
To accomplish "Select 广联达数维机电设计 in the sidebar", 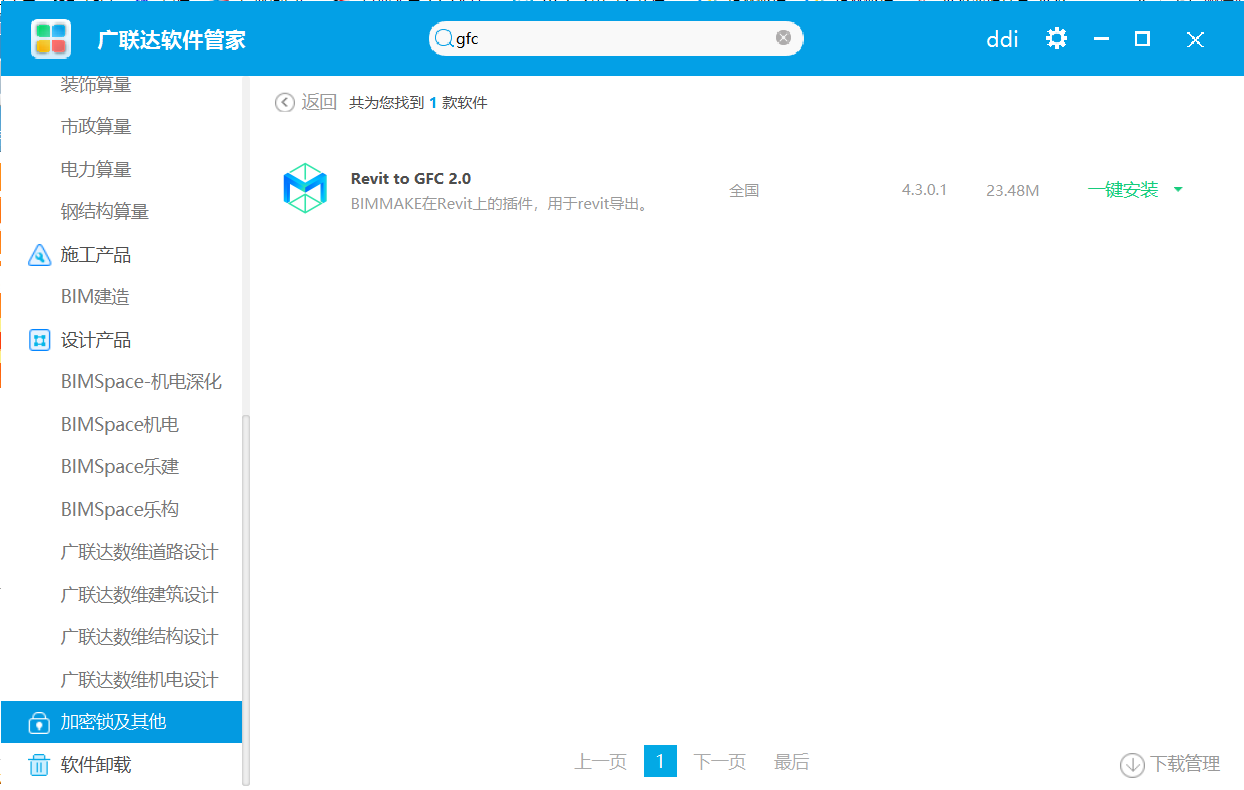I will click(x=139, y=680).
